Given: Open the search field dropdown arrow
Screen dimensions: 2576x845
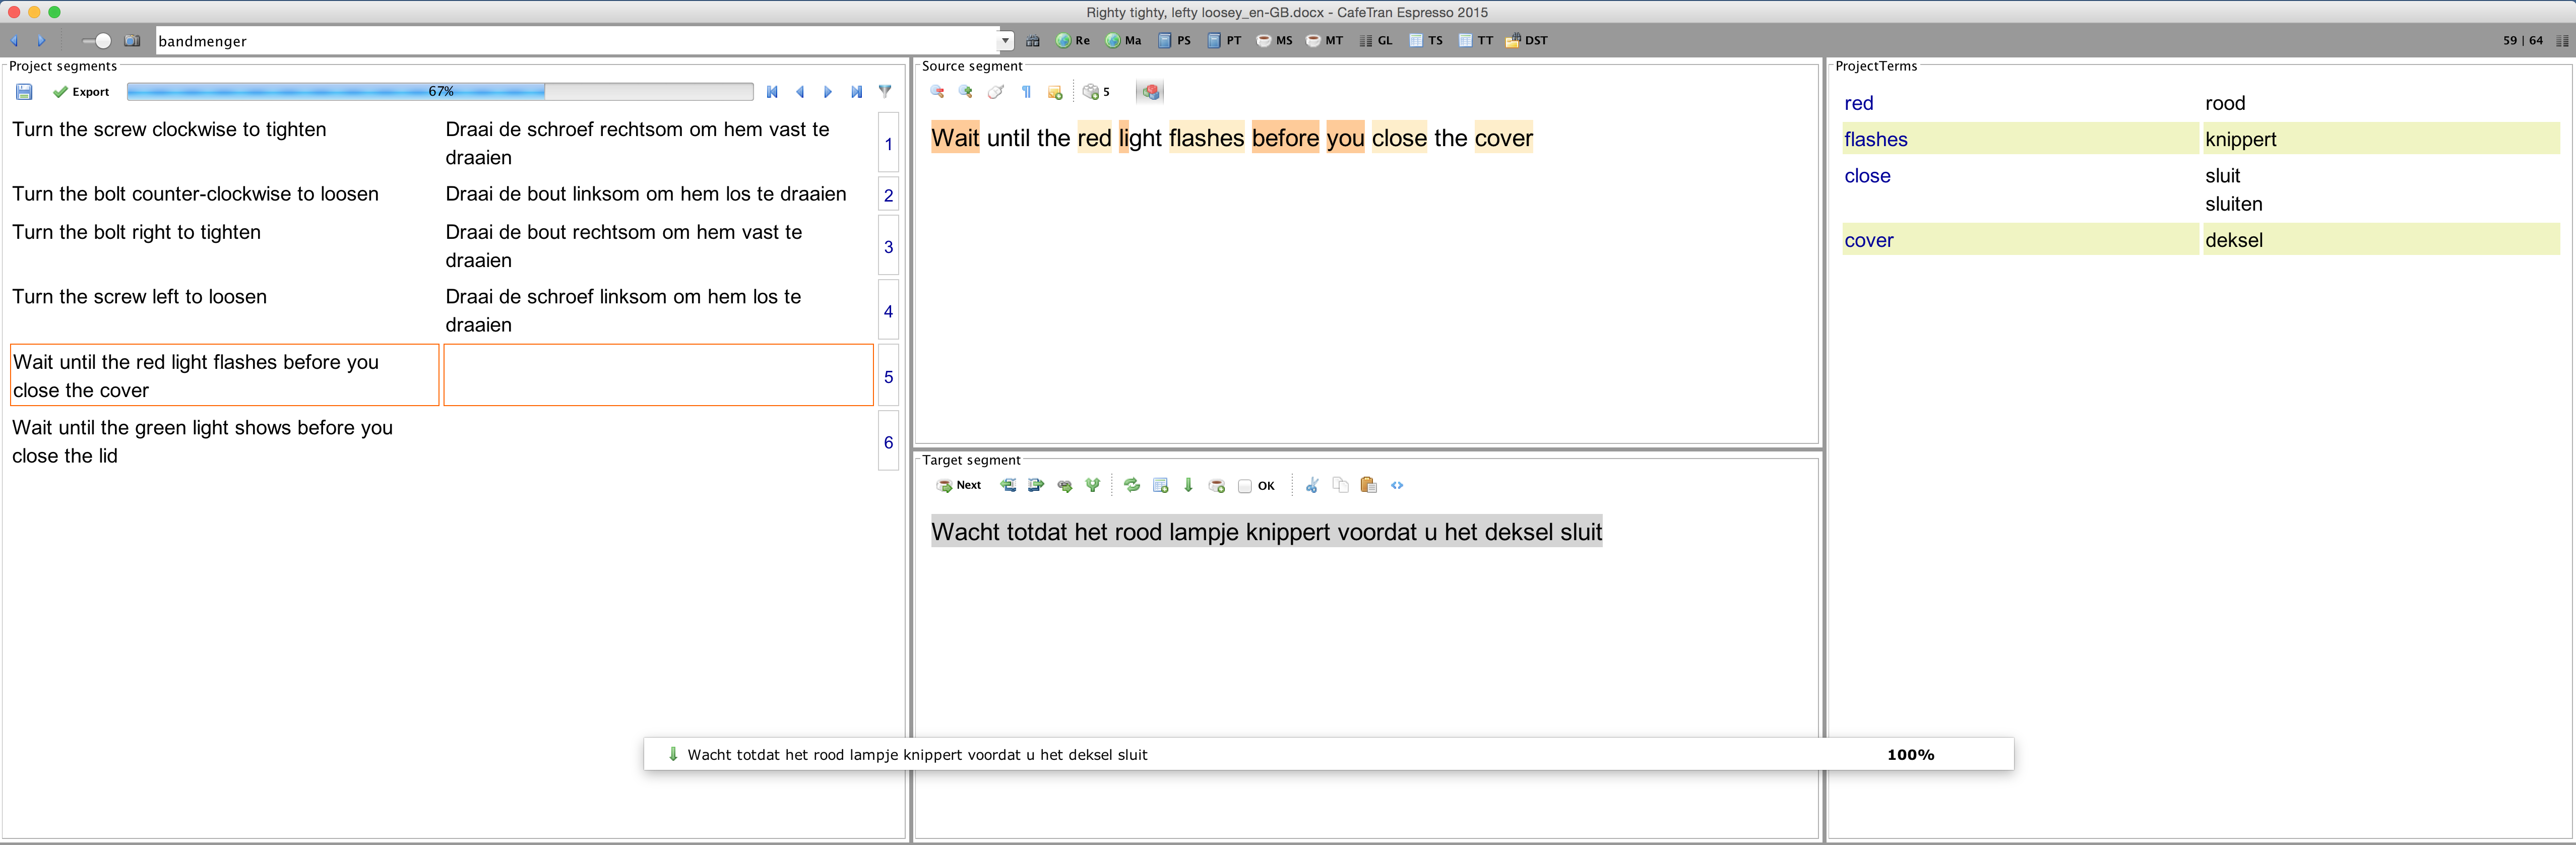Looking at the screenshot, I should pyautogui.click(x=1005, y=41).
